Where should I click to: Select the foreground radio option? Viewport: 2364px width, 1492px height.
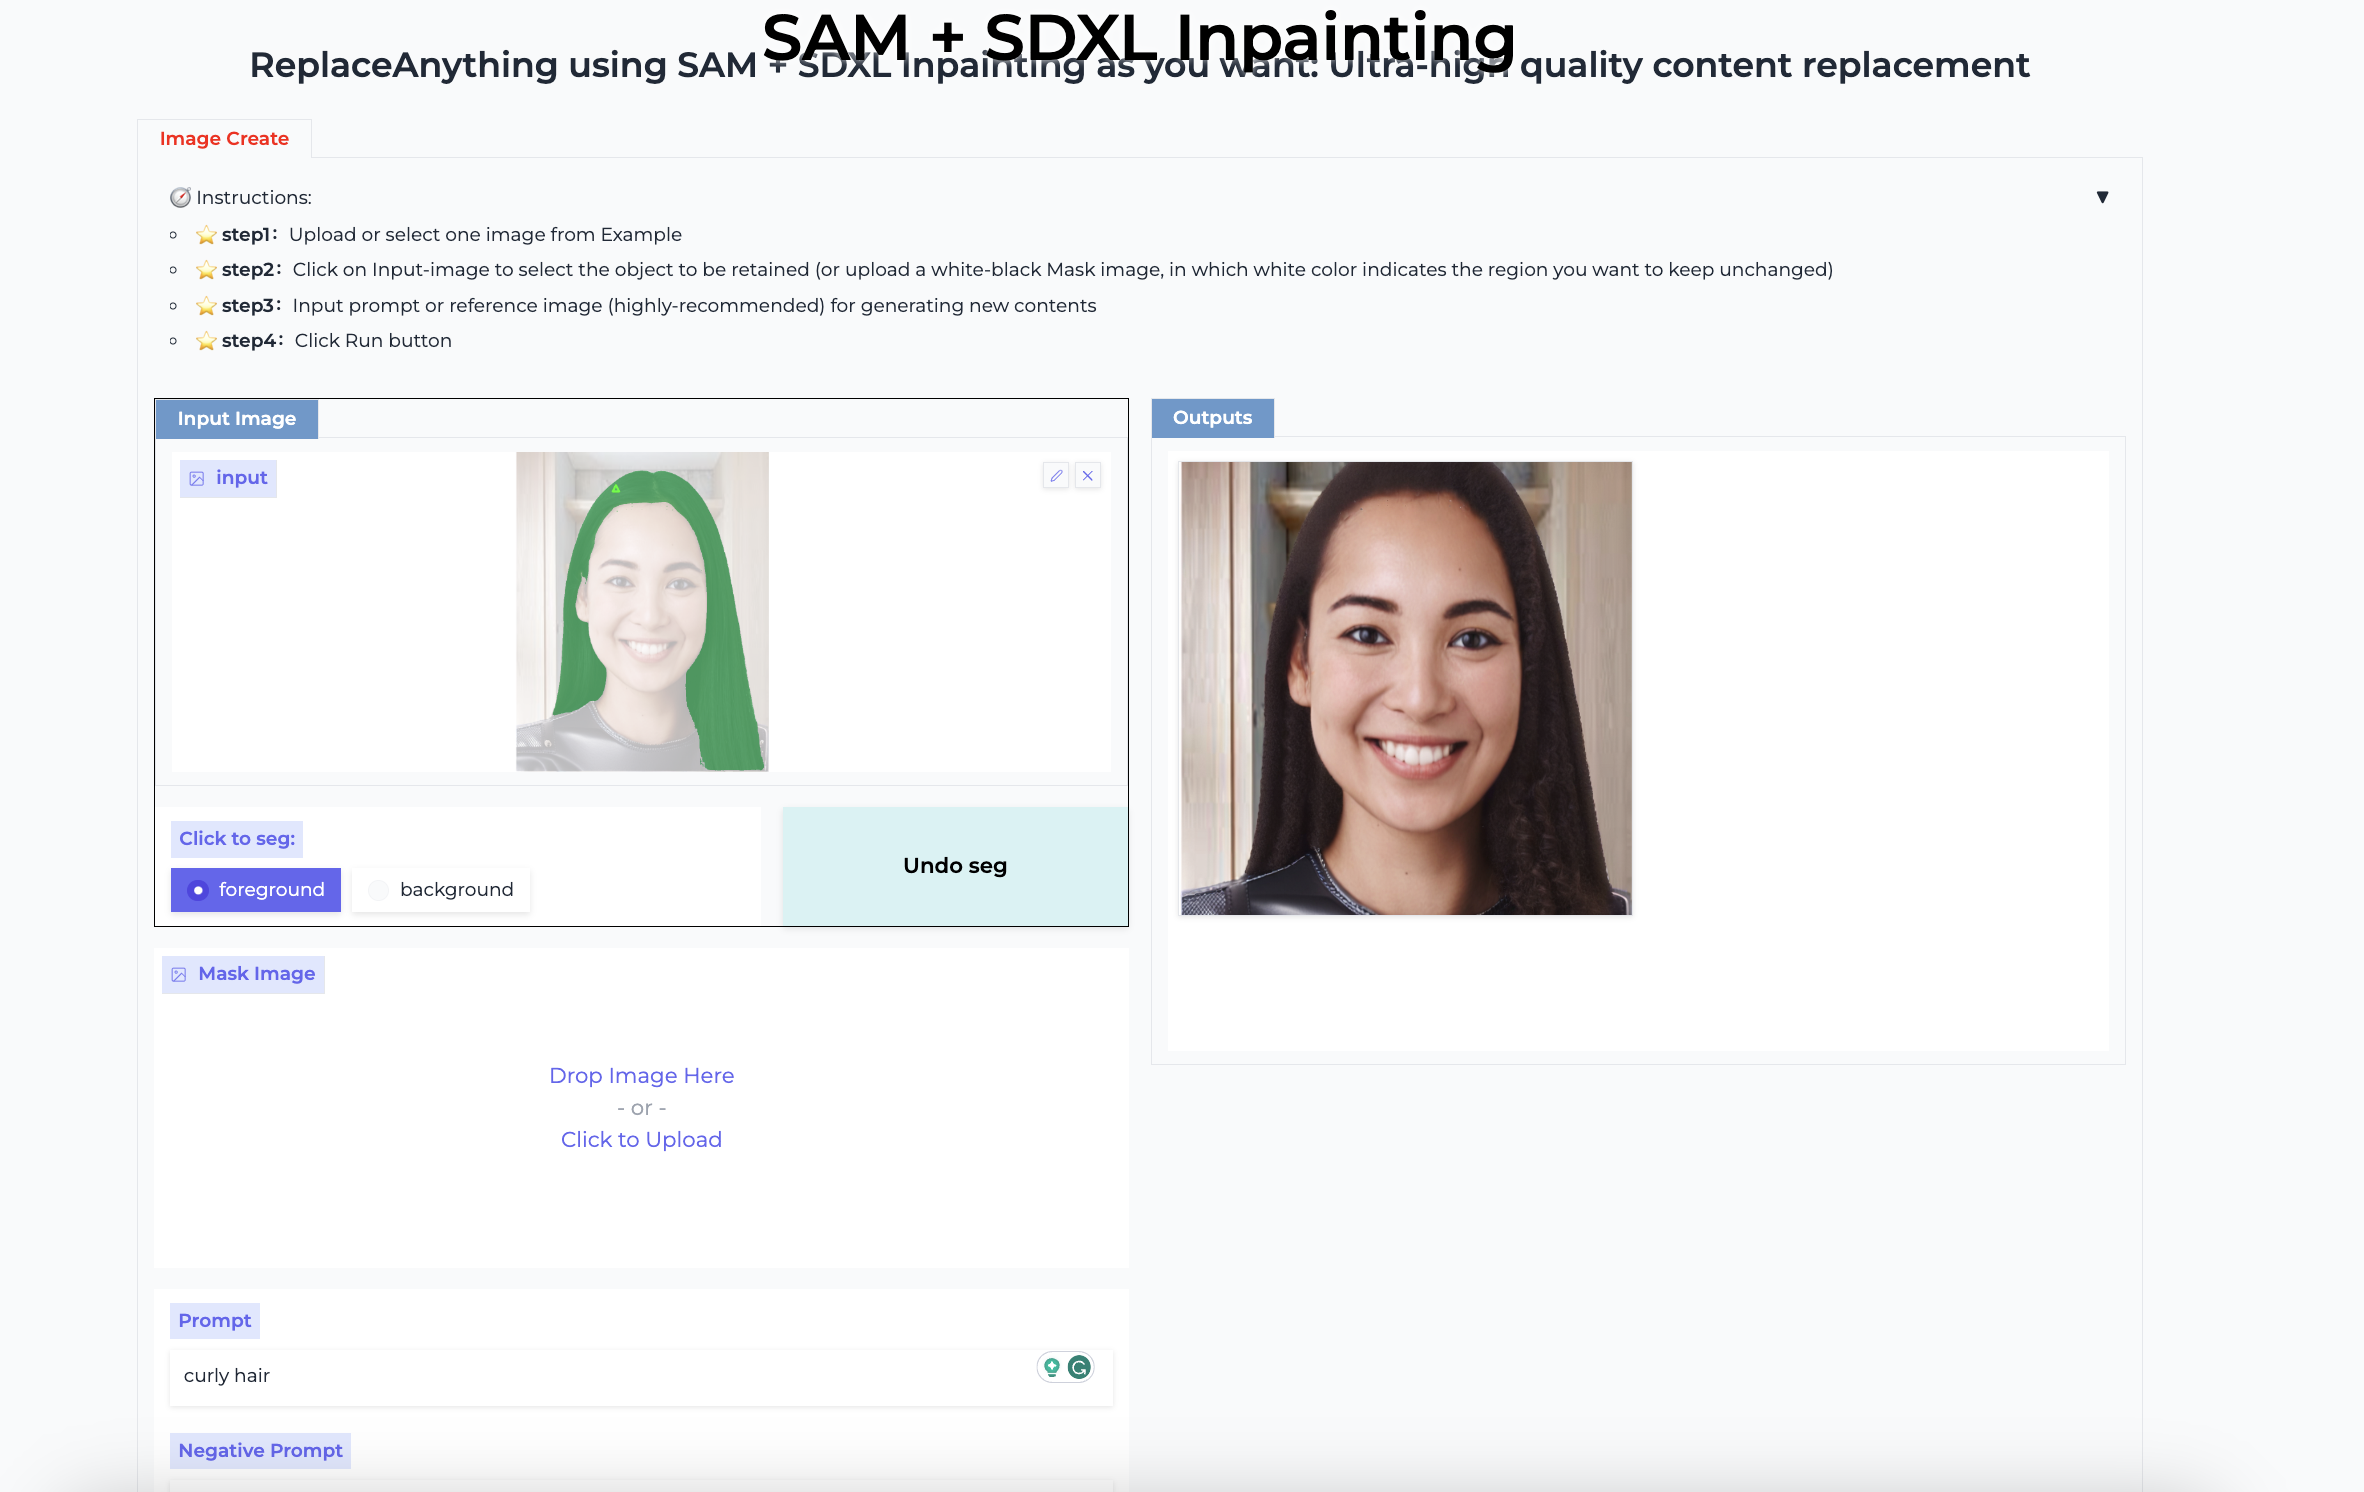pos(198,890)
